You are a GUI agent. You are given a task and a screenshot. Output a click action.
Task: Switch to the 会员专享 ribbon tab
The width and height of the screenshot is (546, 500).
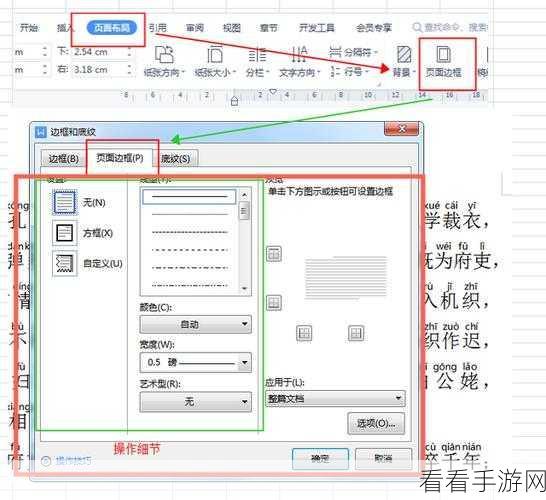point(374,28)
